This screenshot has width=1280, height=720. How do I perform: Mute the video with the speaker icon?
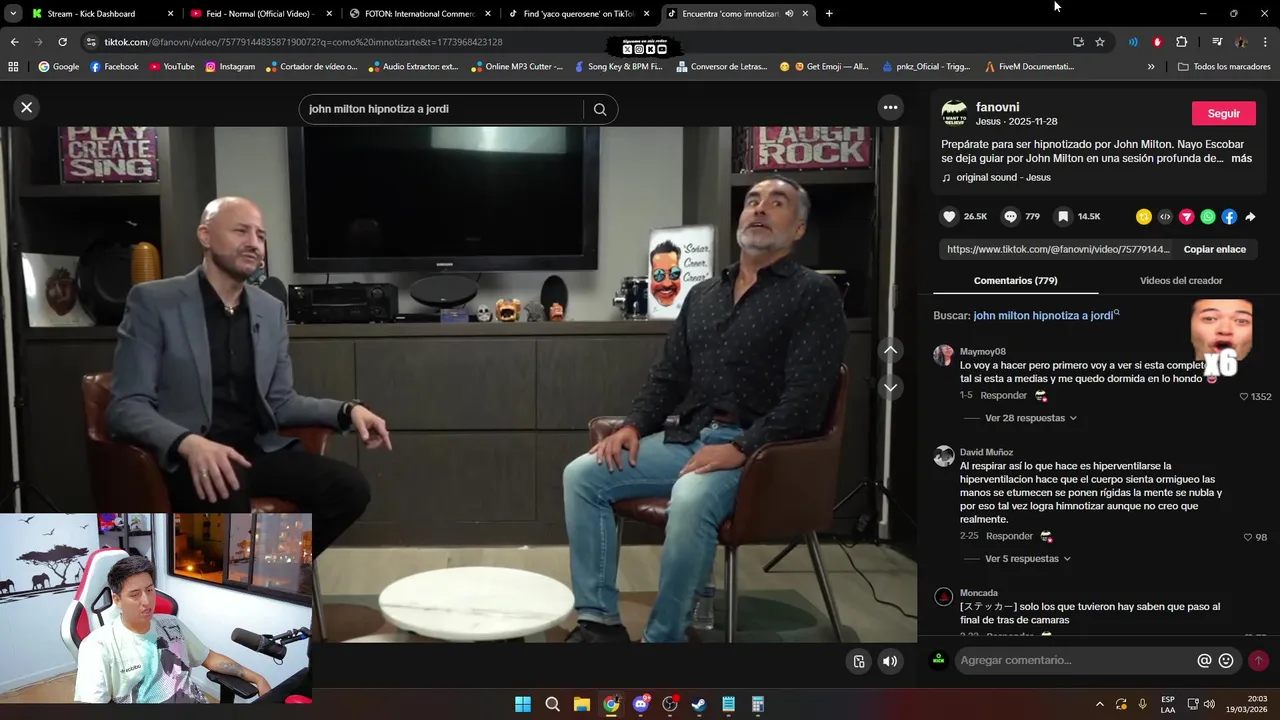click(x=890, y=661)
